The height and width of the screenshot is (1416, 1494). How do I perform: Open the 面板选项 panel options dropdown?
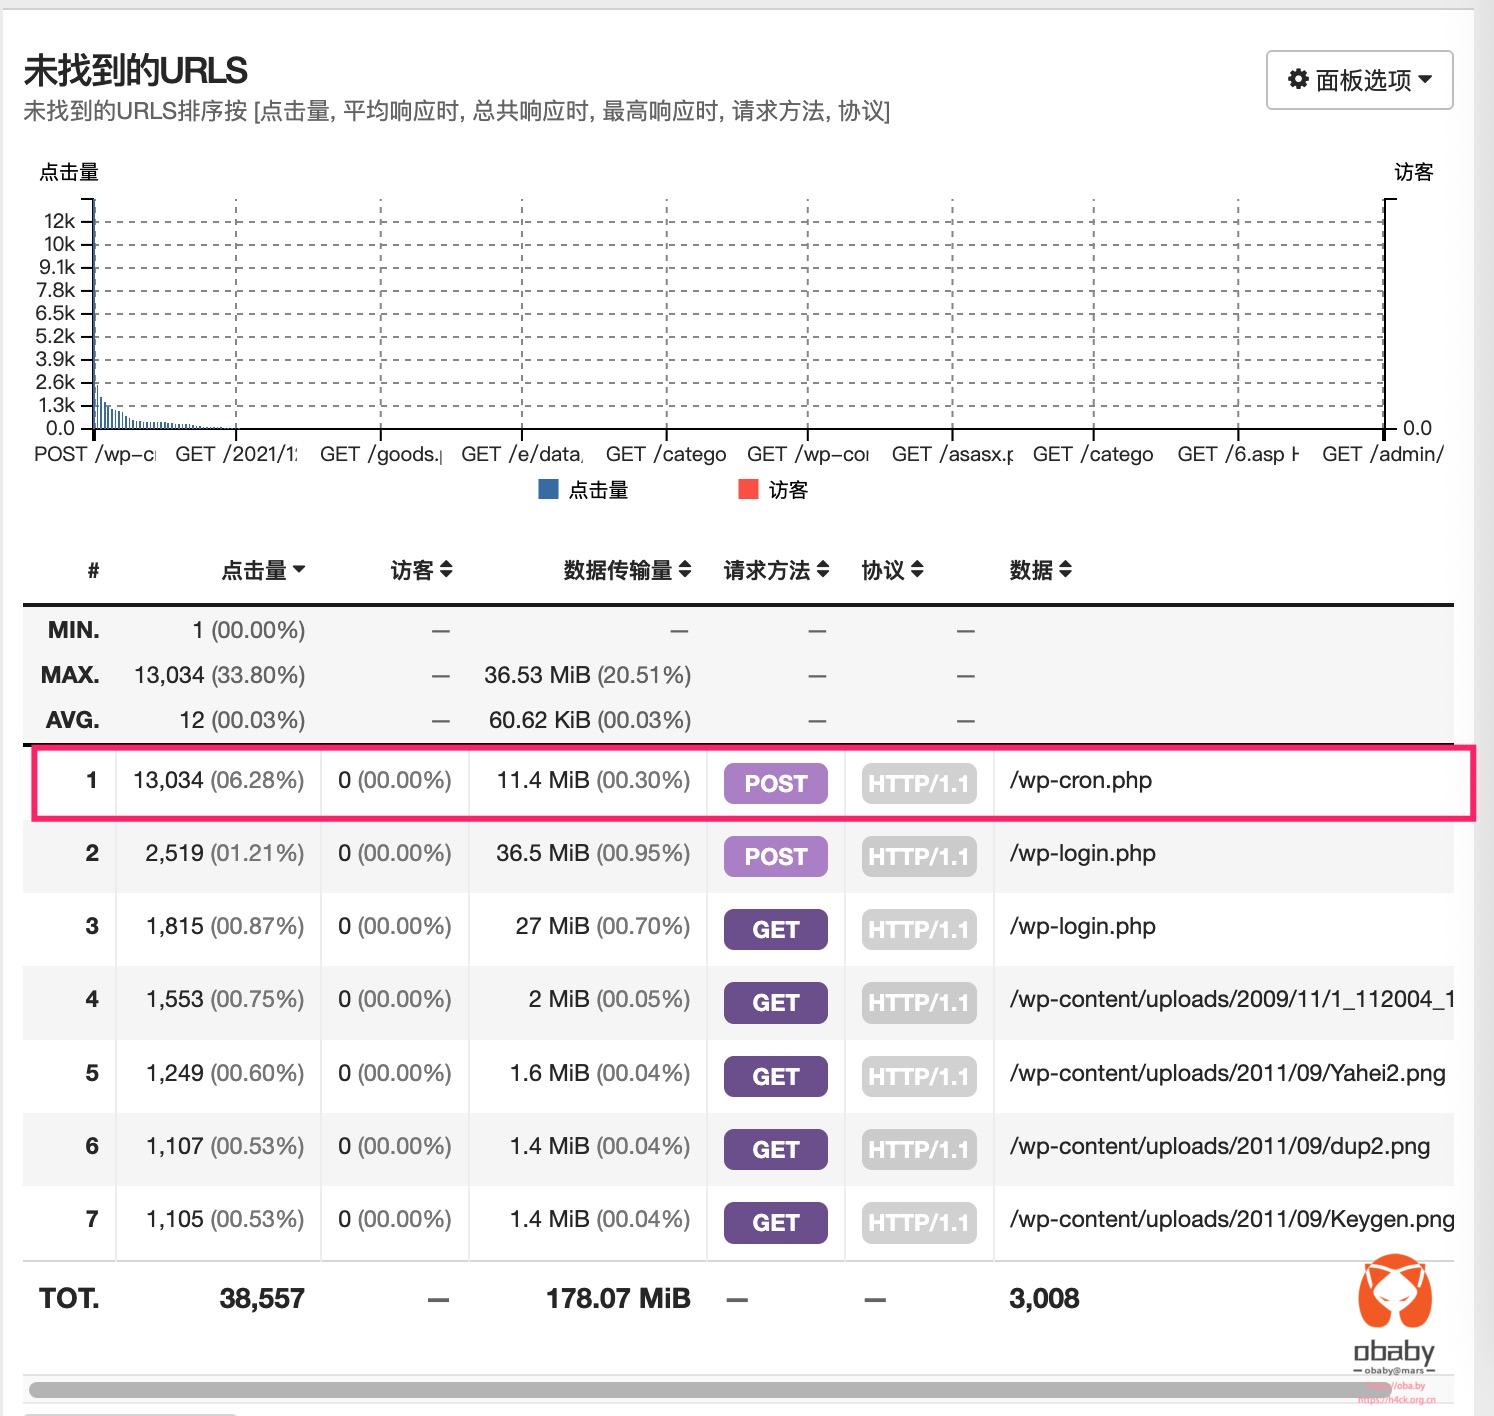(1359, 80)
